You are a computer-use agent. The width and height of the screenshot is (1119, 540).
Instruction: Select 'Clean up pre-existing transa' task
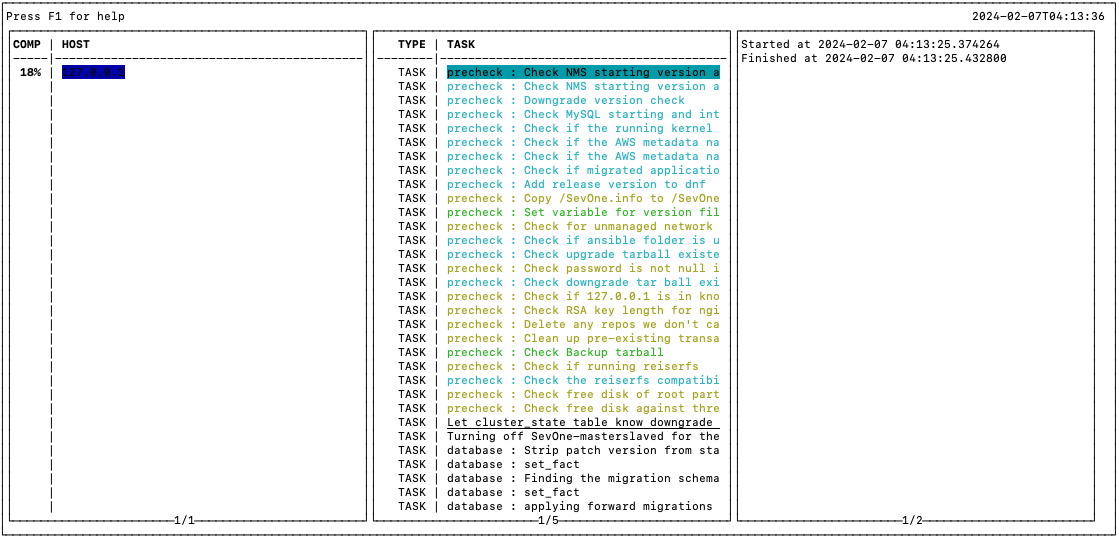click(583, 338)
